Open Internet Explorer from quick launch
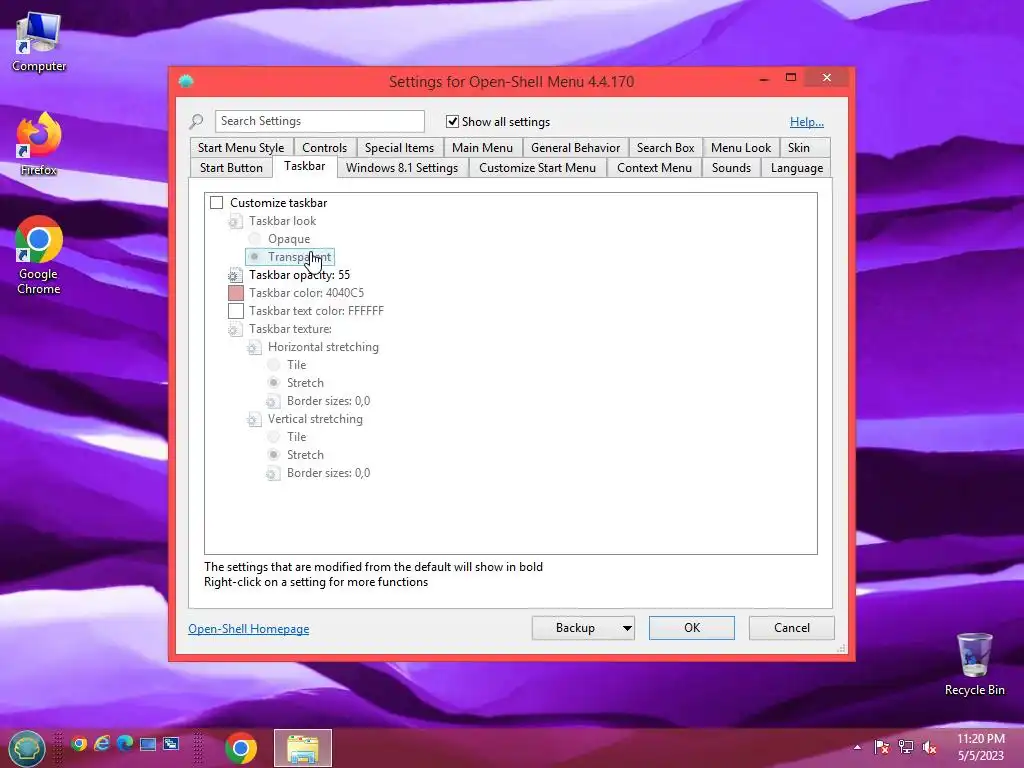 pos(102,744)
